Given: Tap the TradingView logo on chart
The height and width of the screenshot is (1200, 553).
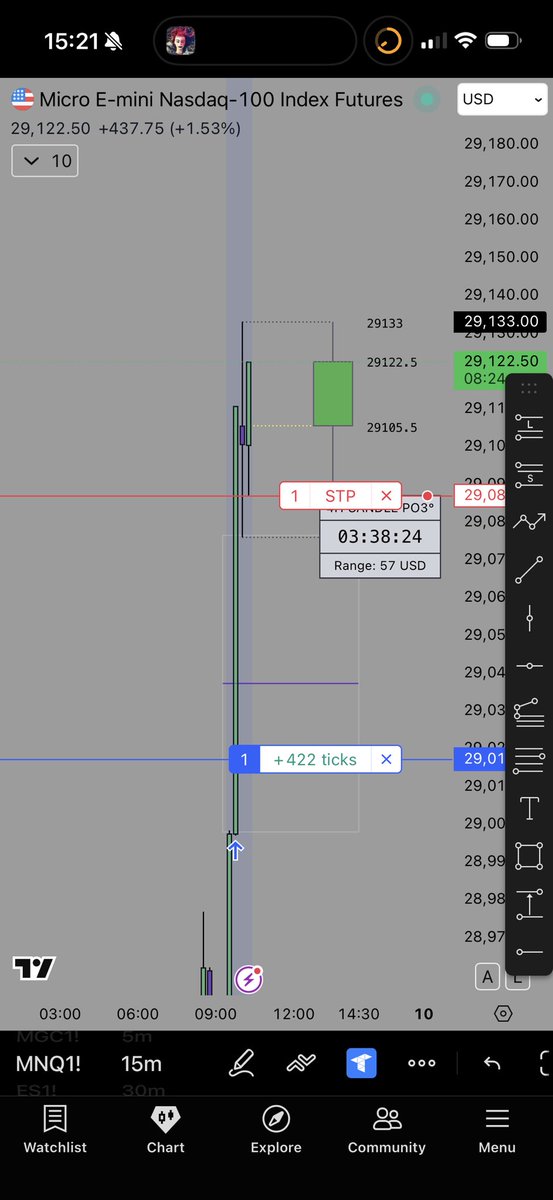Looking at the screenshot, I should 34,968.
